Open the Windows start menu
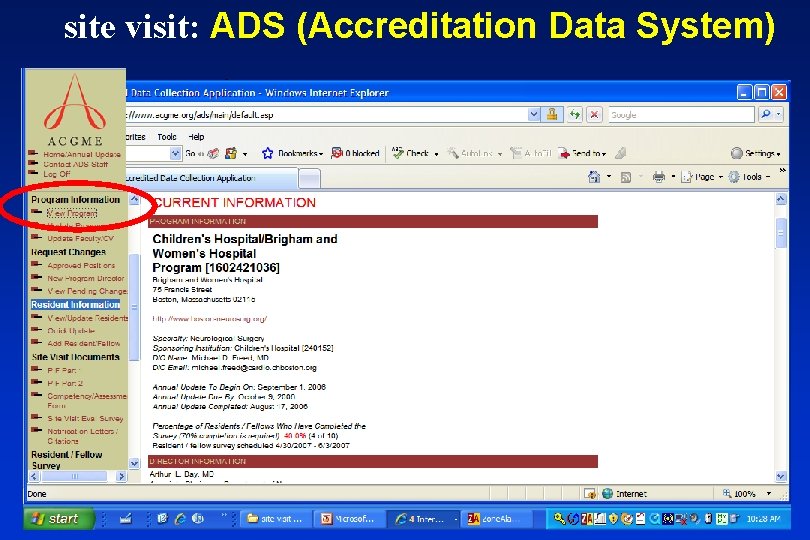The image size is (810, 540). 58,518
